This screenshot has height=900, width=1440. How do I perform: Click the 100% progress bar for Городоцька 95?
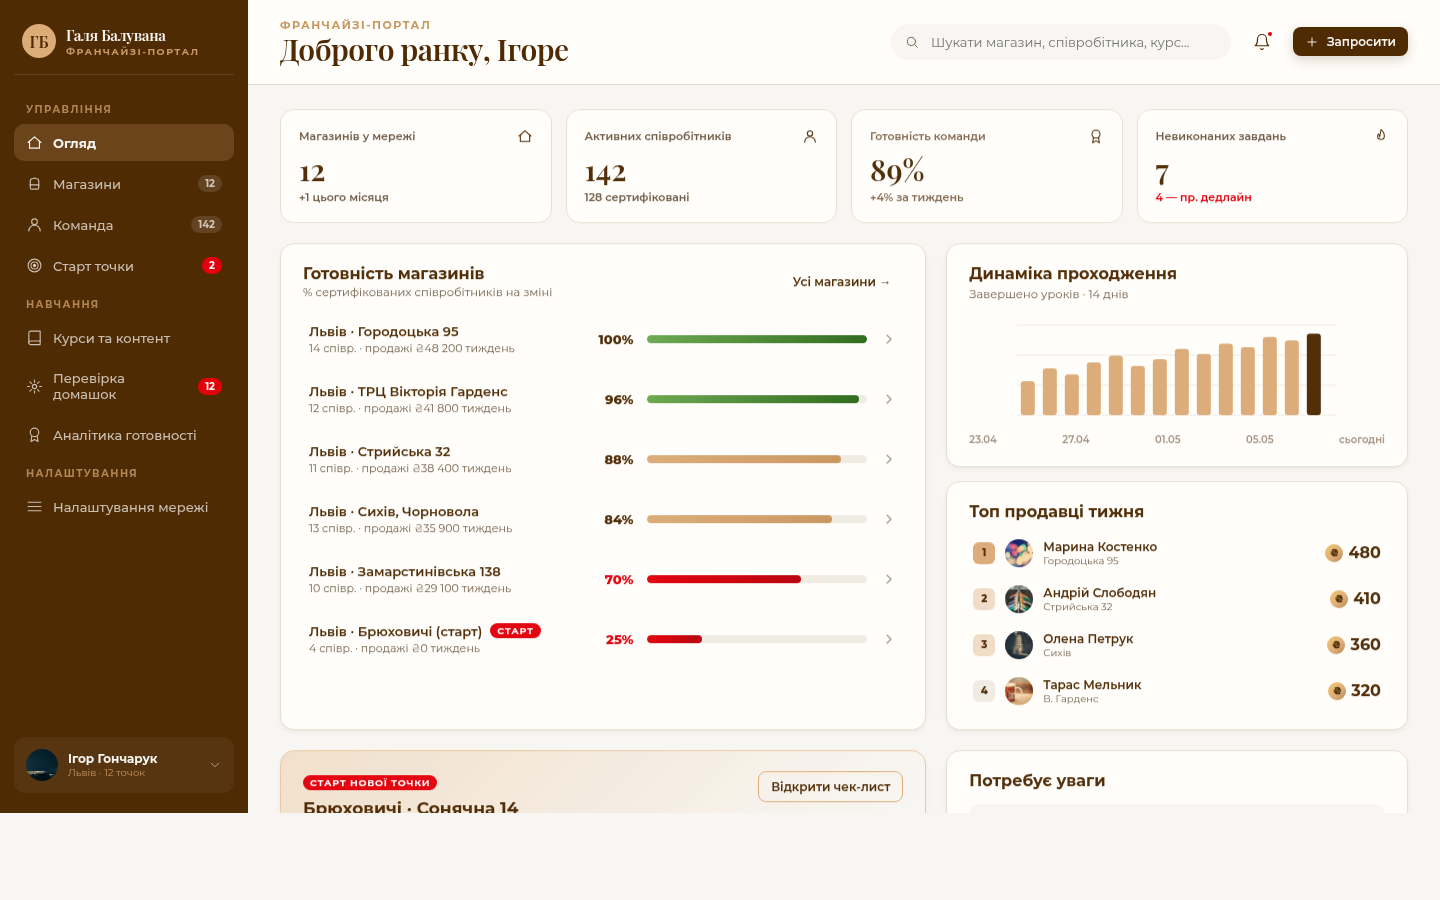click(x=757, y=339)
